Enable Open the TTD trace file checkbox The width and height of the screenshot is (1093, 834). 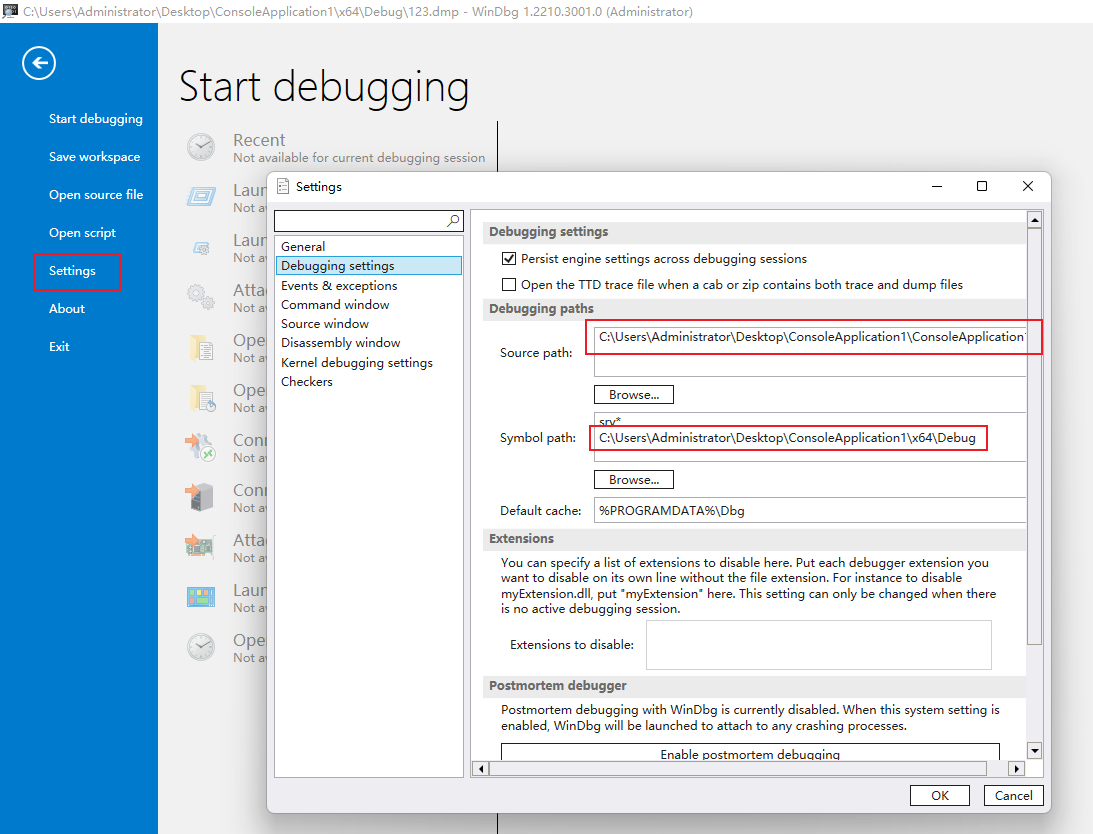(509, 285)
